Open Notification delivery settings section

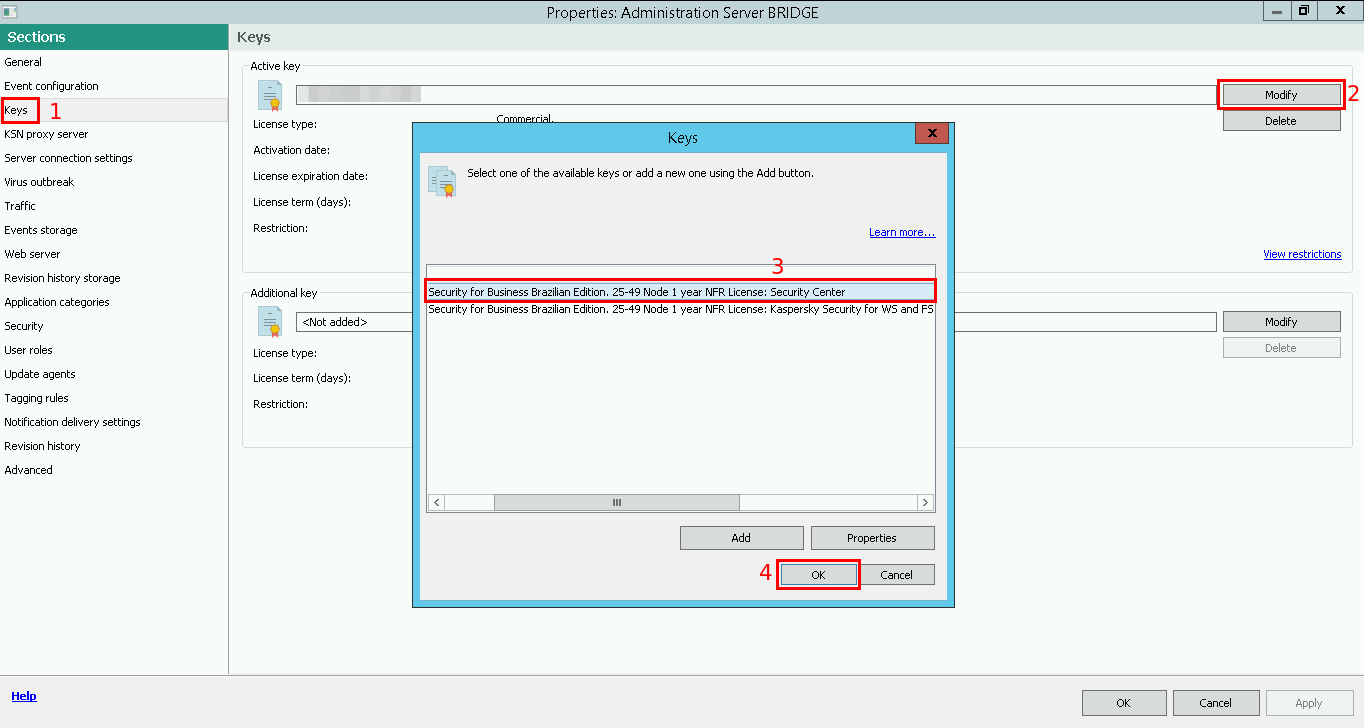(72, 422)
